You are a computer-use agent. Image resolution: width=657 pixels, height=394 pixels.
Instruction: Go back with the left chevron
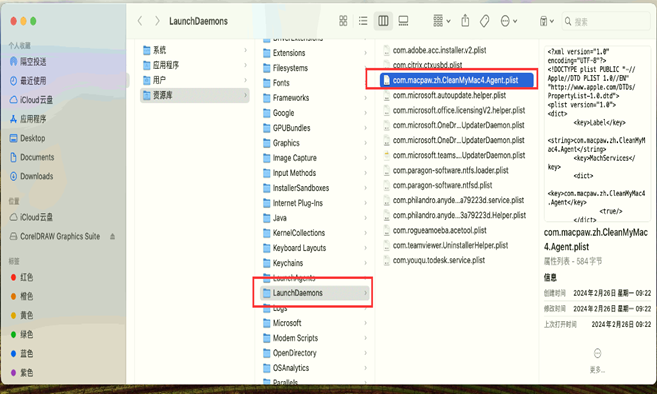tap(140, 21)
